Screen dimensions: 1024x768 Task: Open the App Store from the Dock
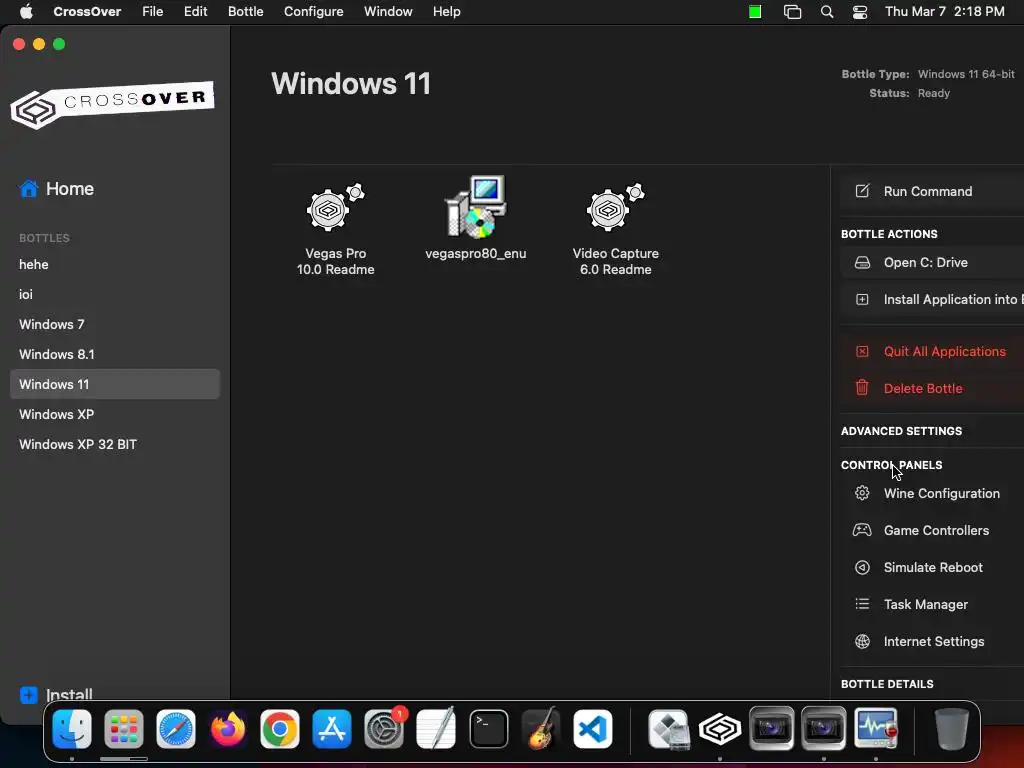332,729
